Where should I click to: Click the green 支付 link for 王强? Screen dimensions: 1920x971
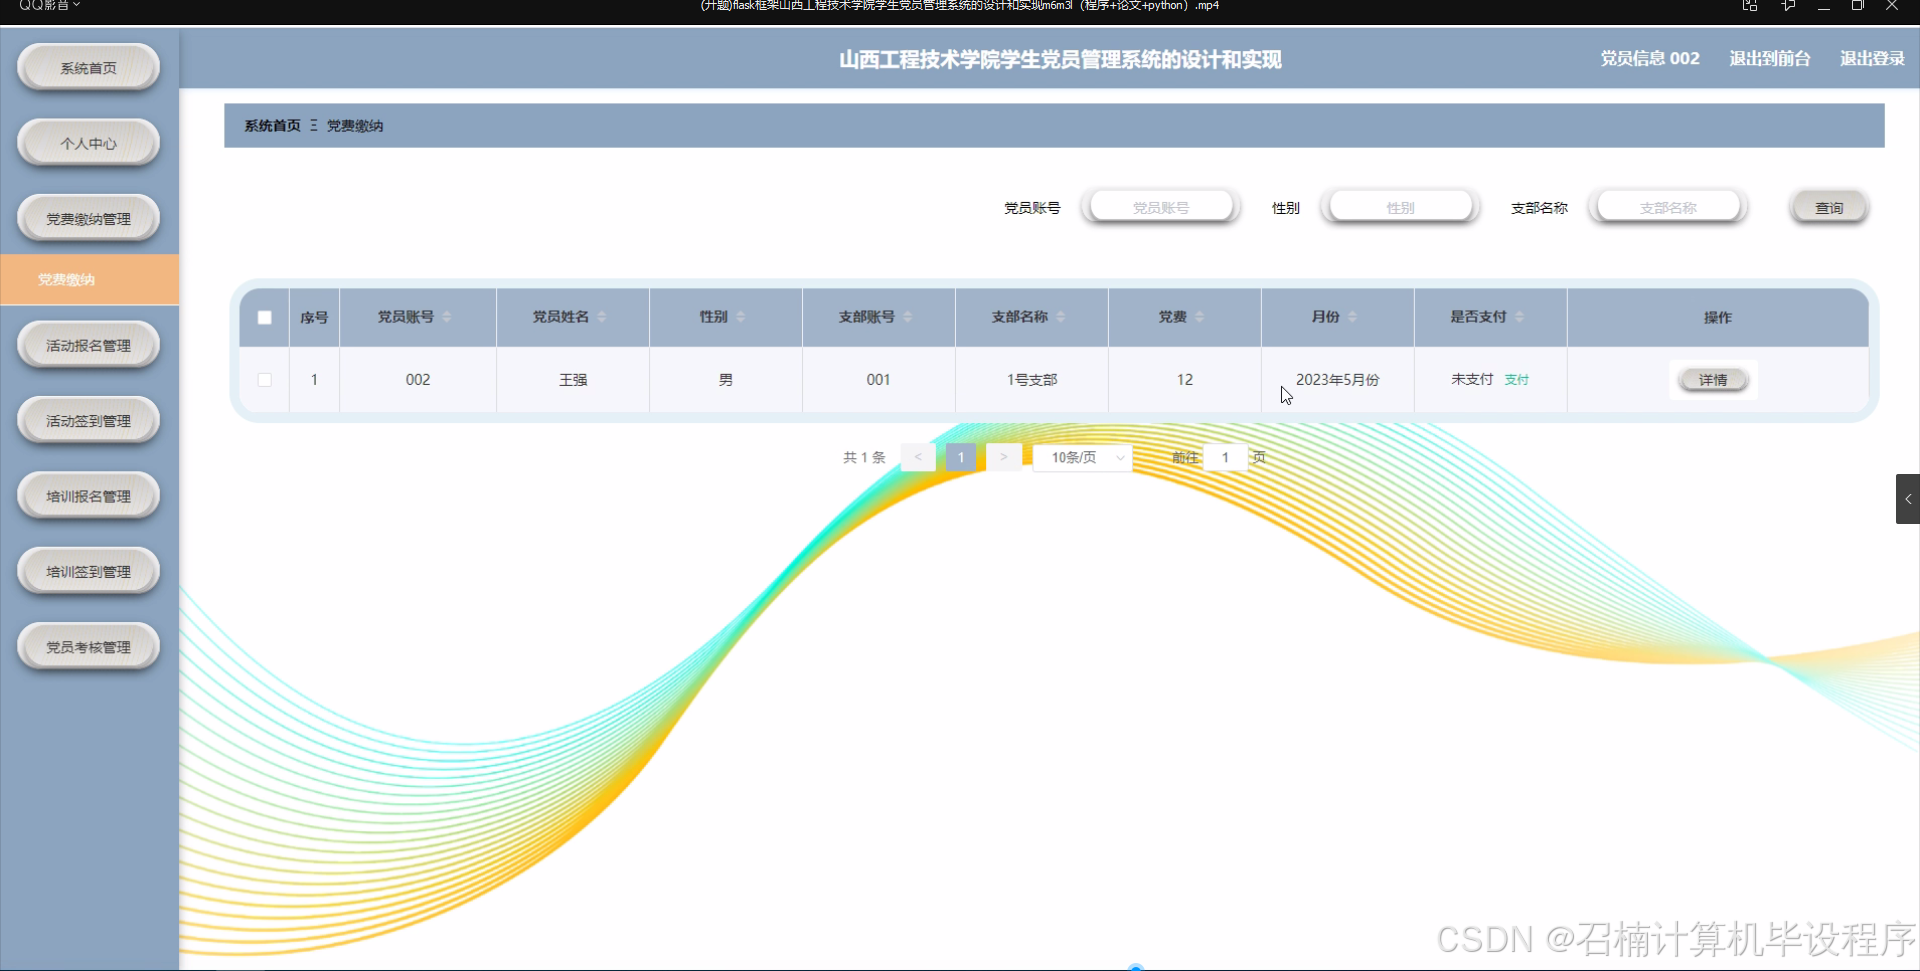point(1517,380)
